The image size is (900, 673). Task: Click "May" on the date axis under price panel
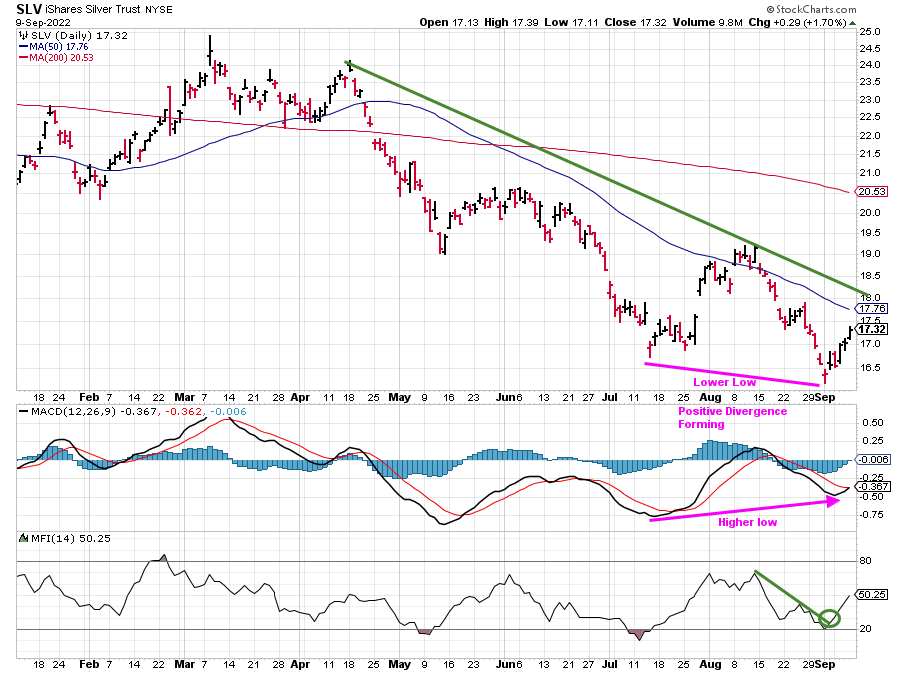point(399,397)
